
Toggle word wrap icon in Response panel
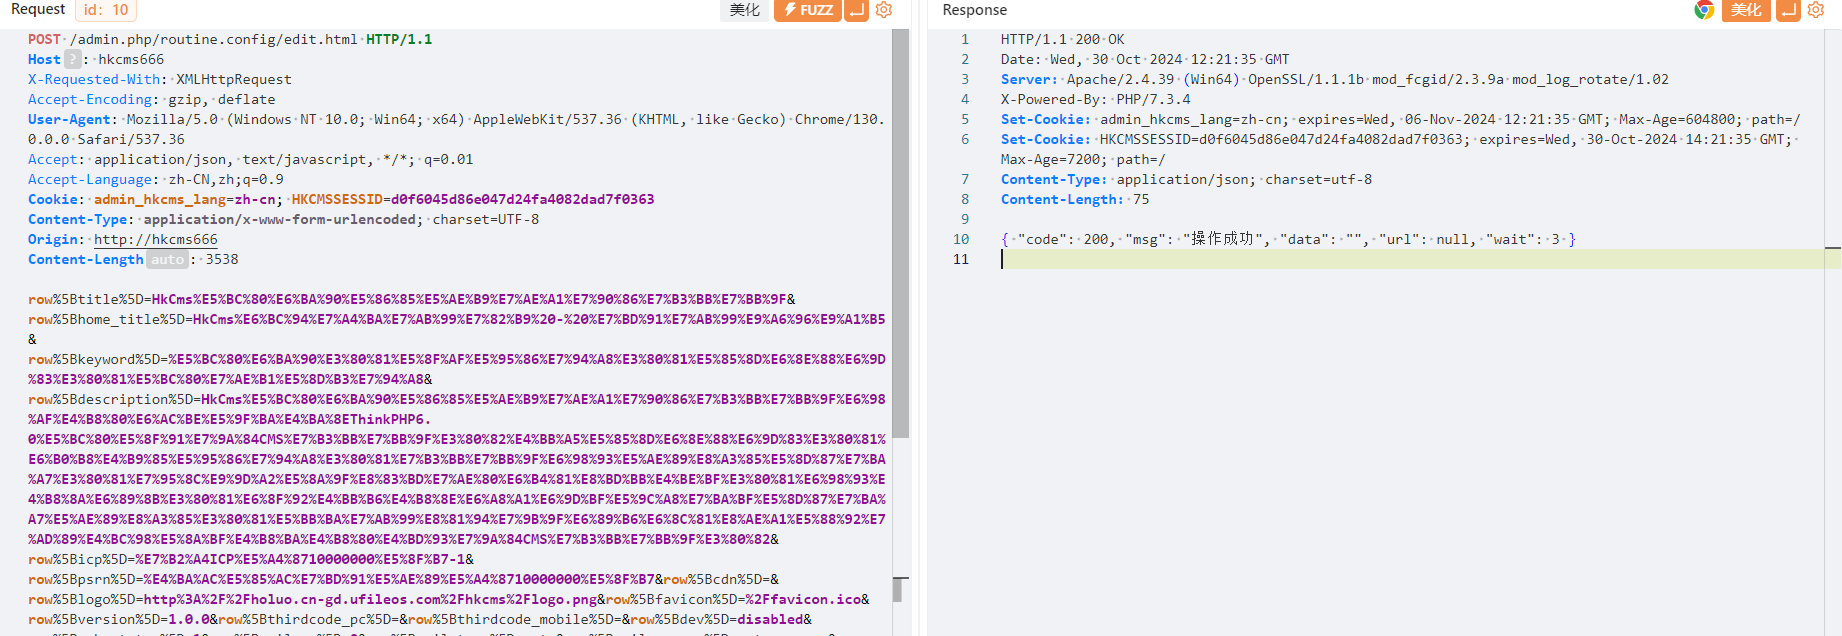pos(1789,10)
